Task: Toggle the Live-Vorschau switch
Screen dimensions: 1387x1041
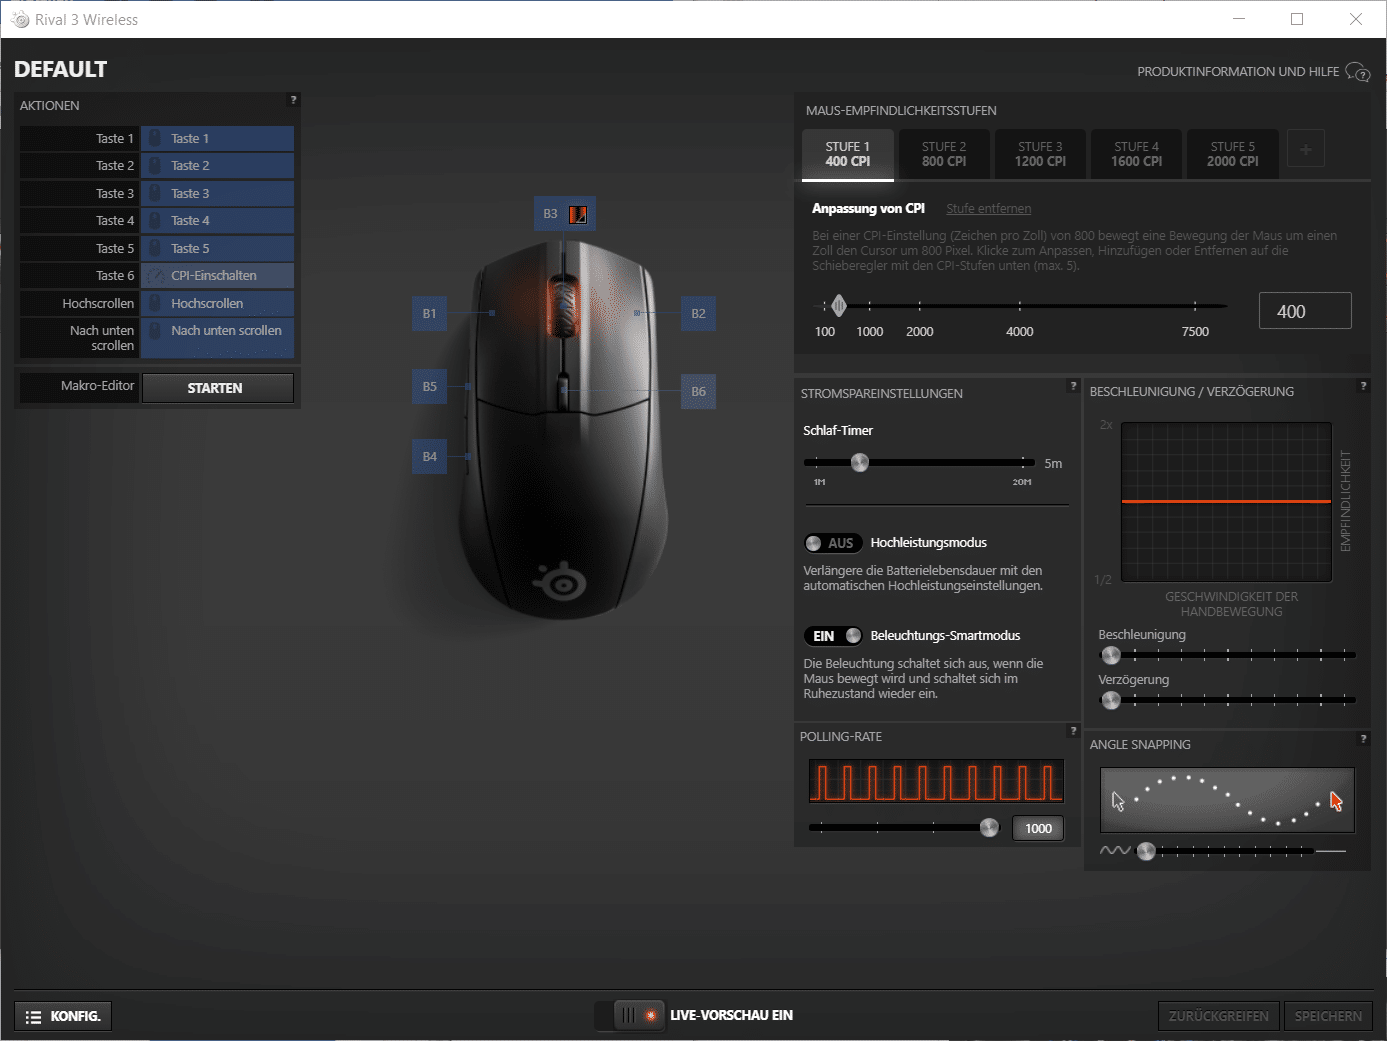Action: [630, 1015]
